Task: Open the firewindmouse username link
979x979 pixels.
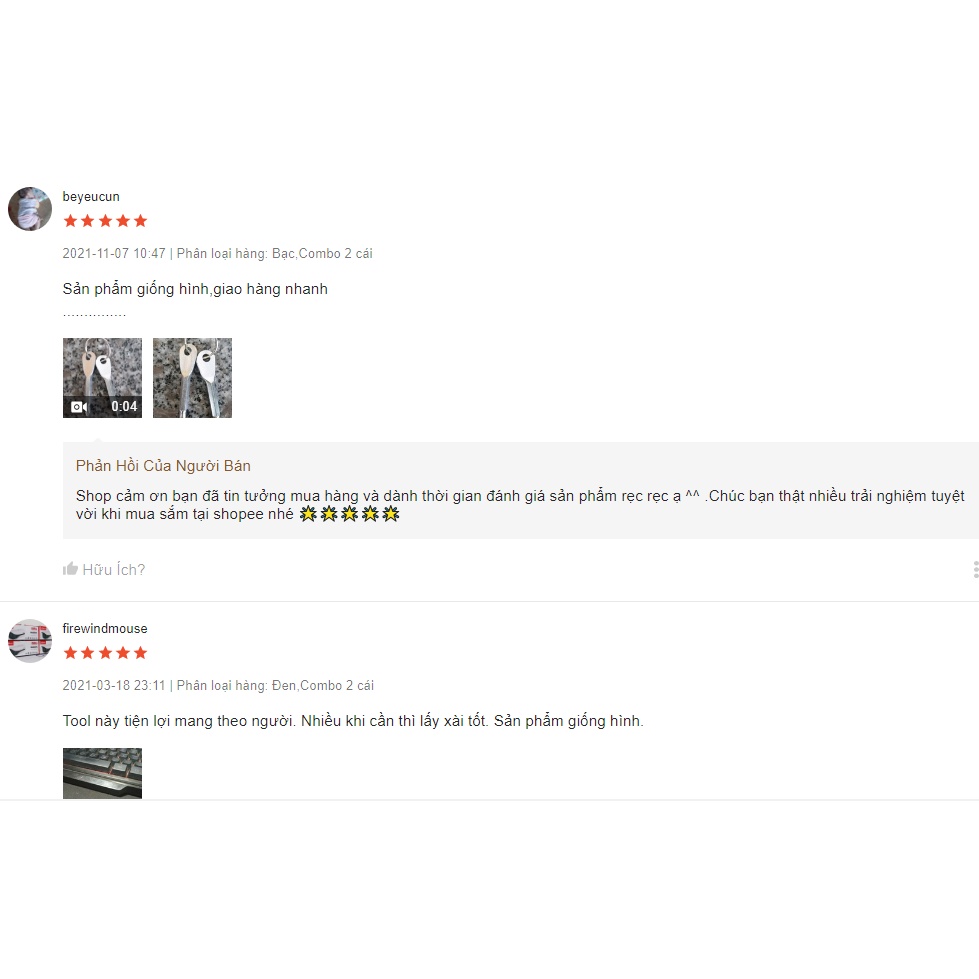Action: 105,629
